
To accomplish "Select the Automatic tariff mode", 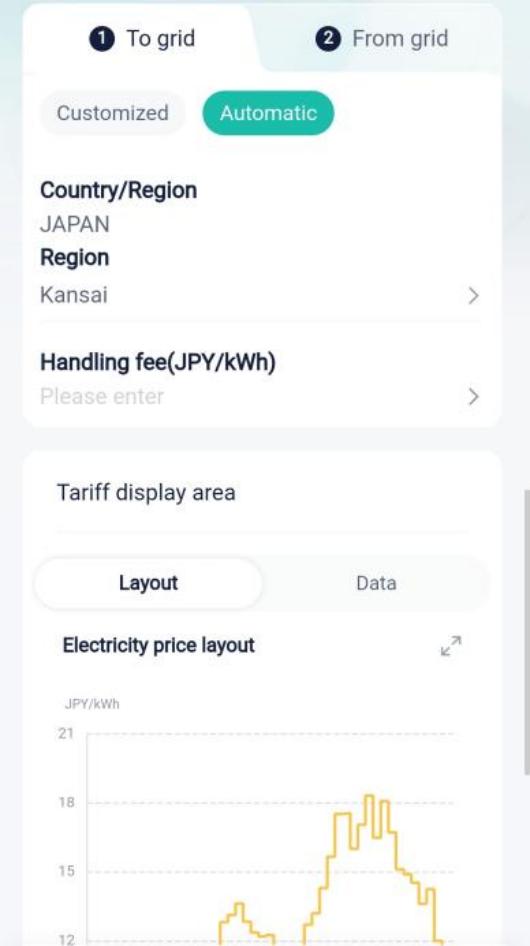I will click(x=268, y=113).
